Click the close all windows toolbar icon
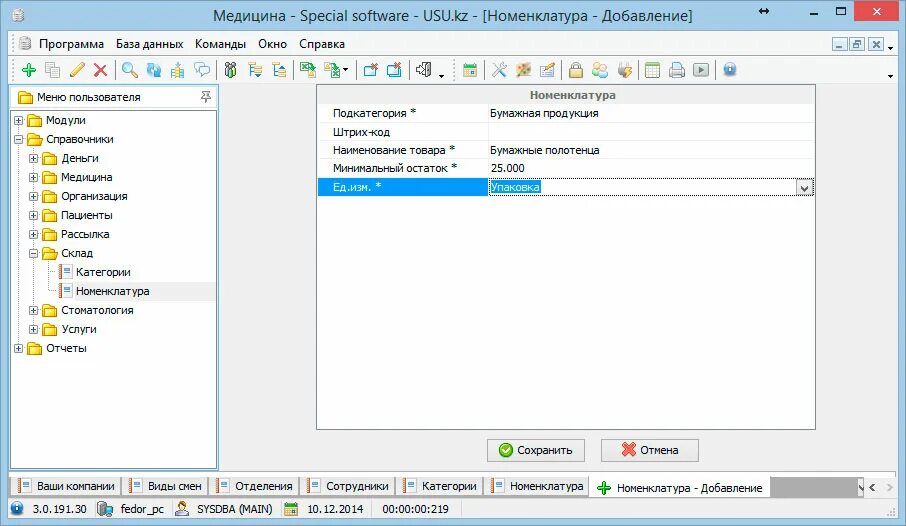906x526 pixels. [x=395, y=71]
